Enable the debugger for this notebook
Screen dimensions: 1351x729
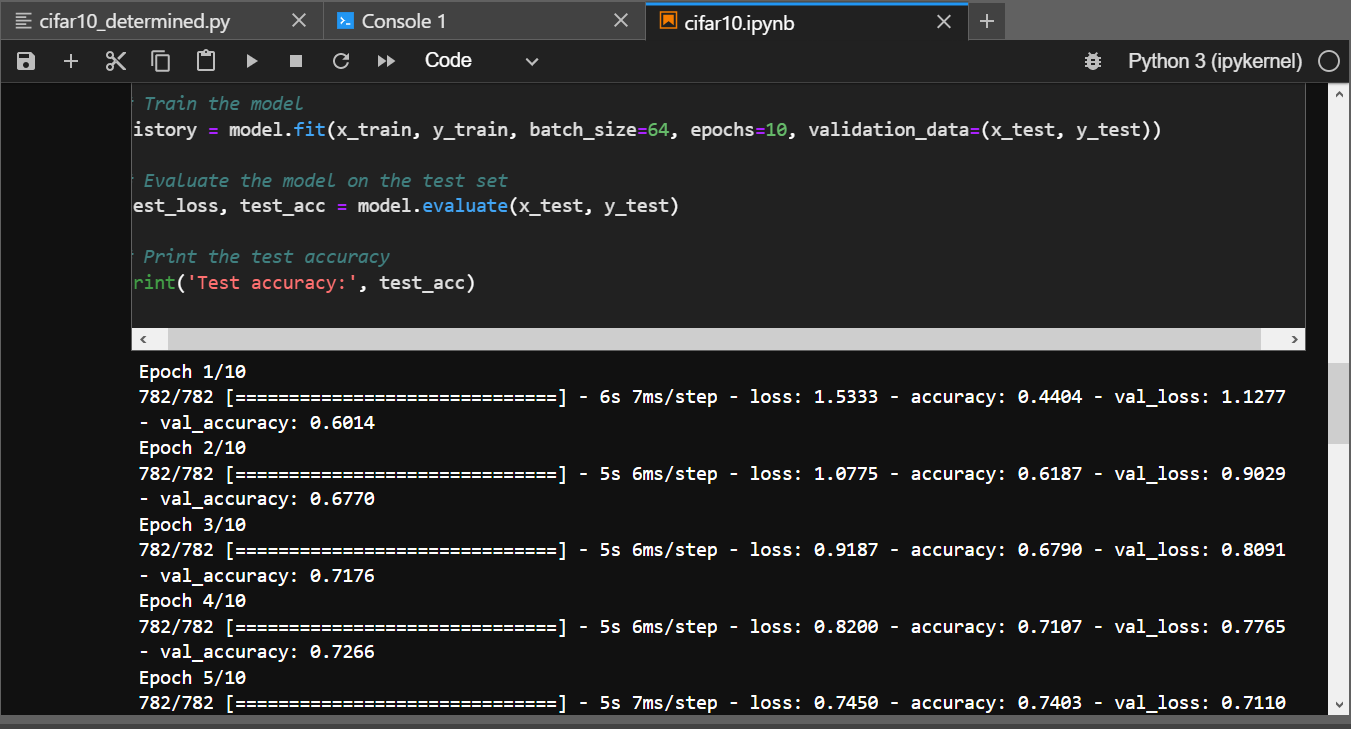1092,60
